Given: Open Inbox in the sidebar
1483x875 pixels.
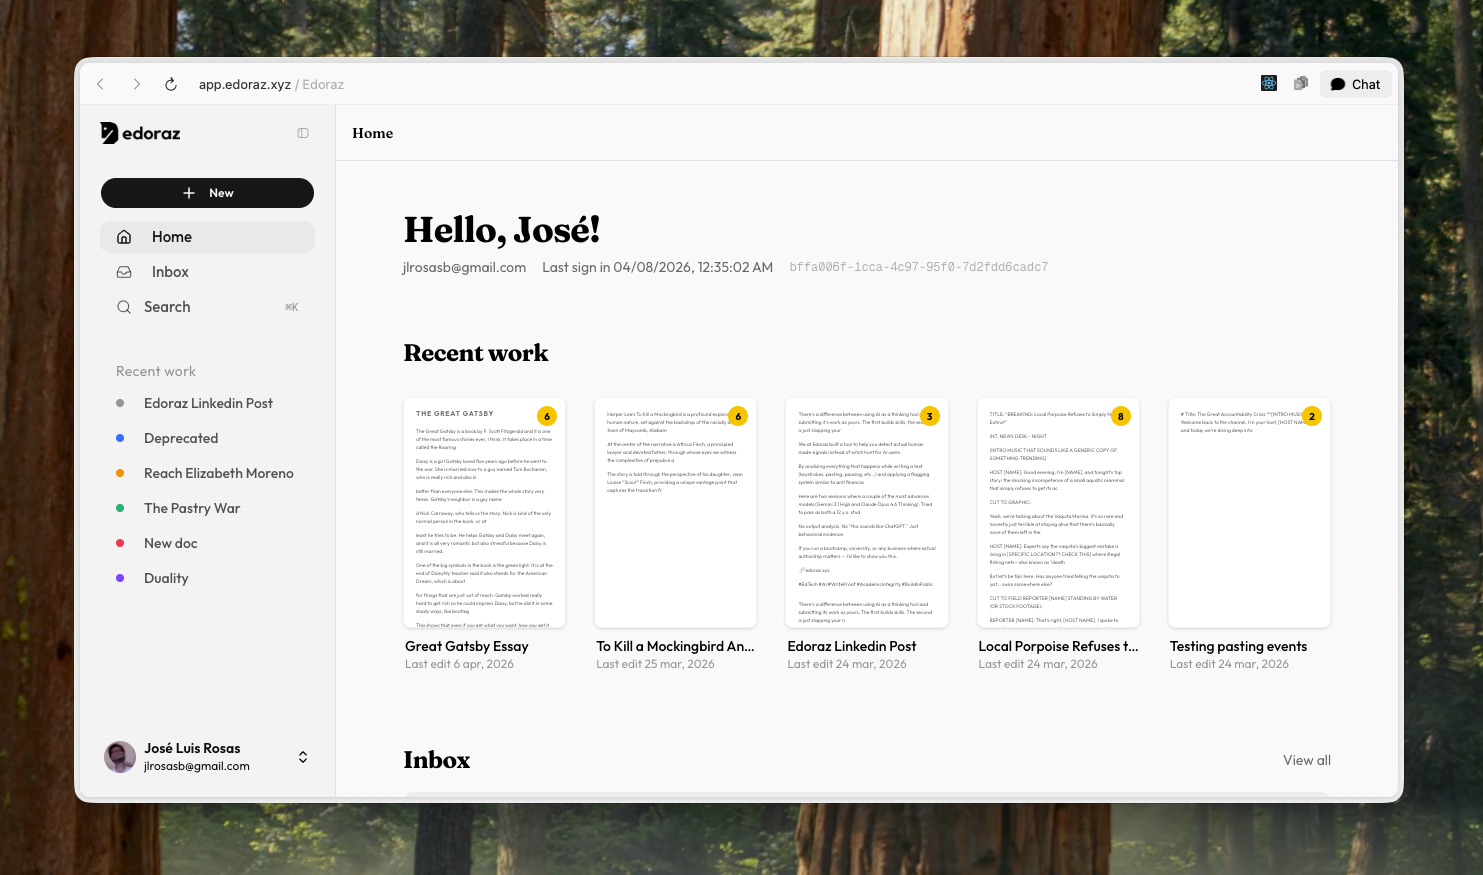Looking at the screenshot, I should pos(207,272).
